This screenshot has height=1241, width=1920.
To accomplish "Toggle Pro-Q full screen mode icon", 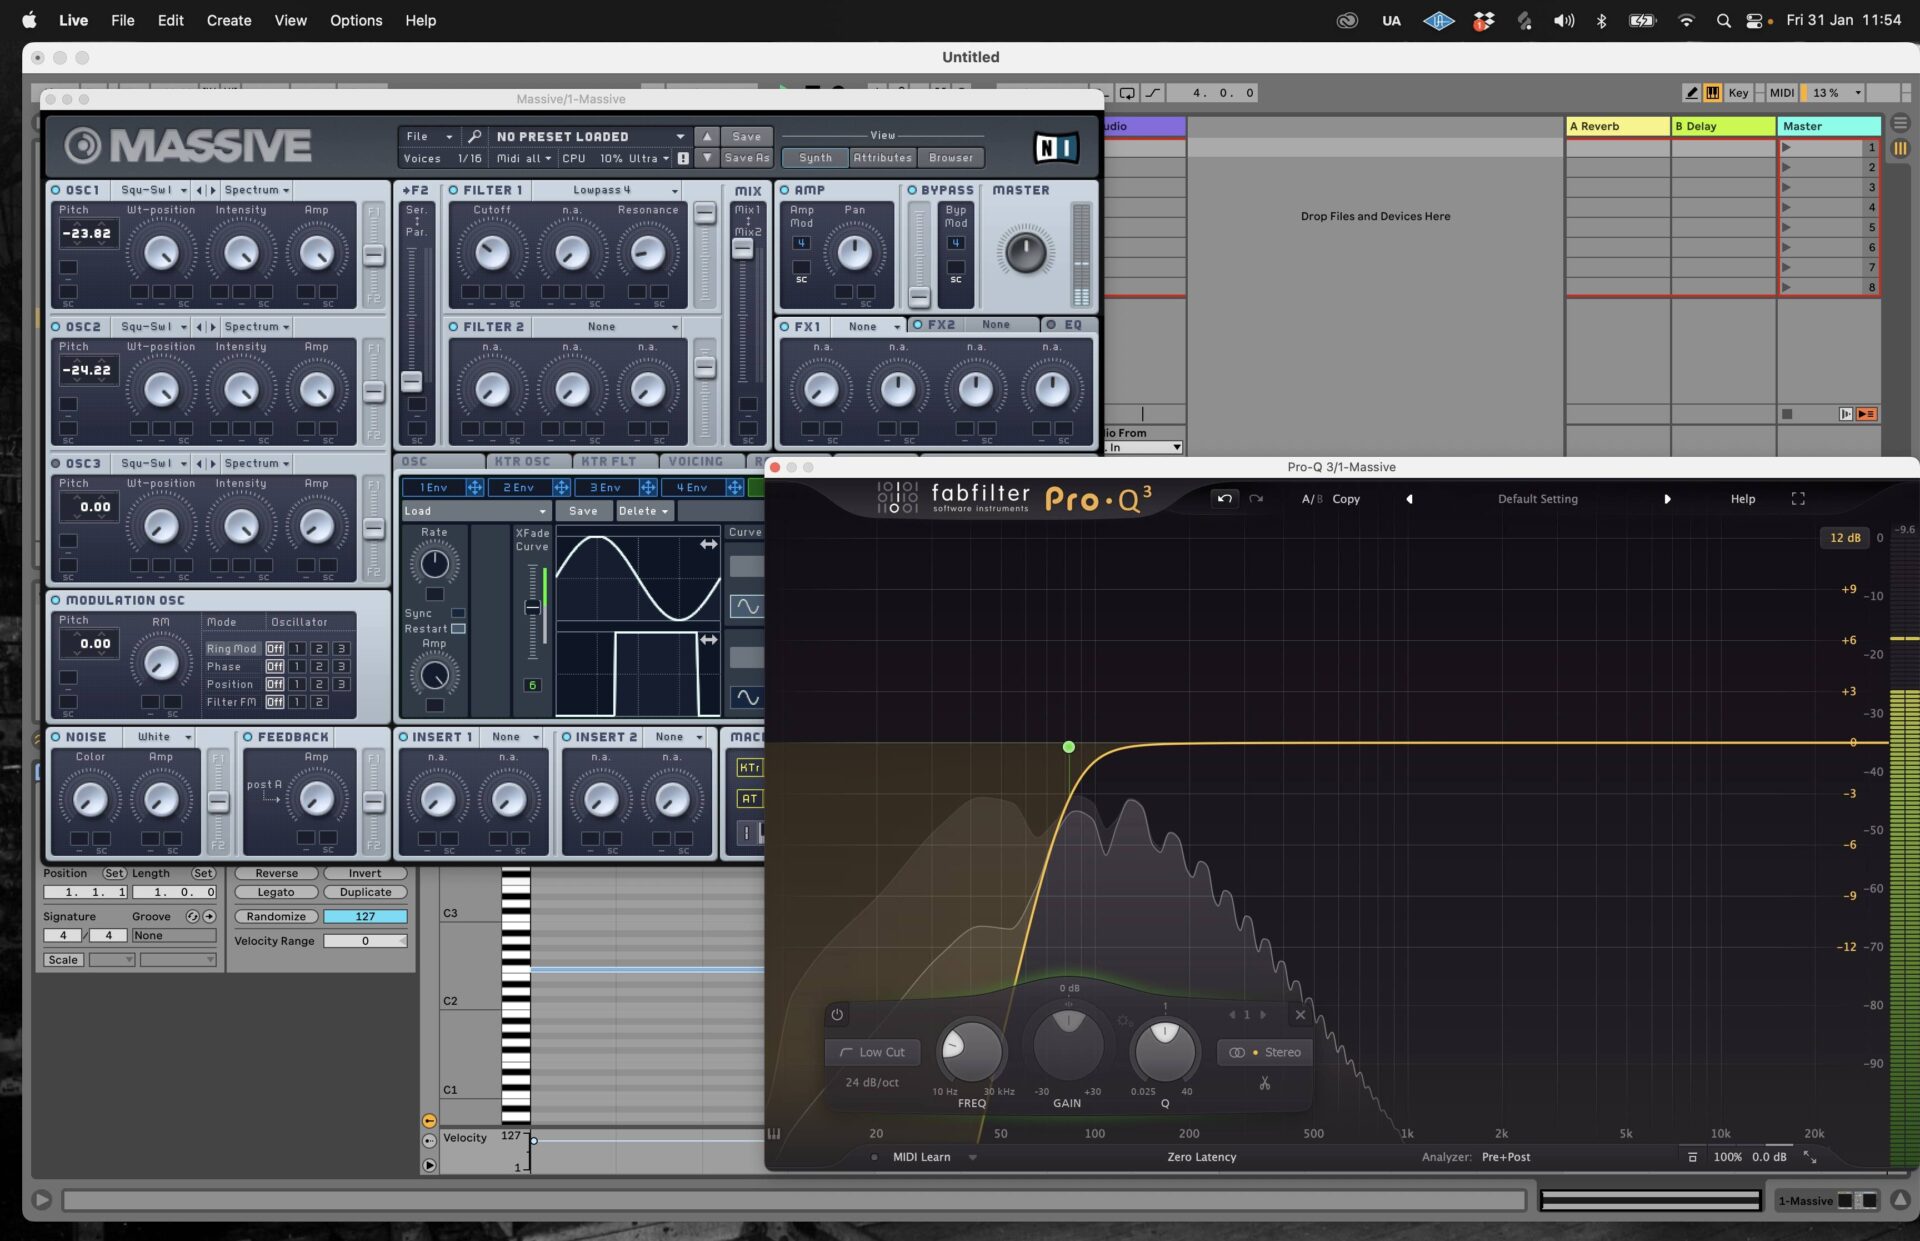I will pos(1798,498).
